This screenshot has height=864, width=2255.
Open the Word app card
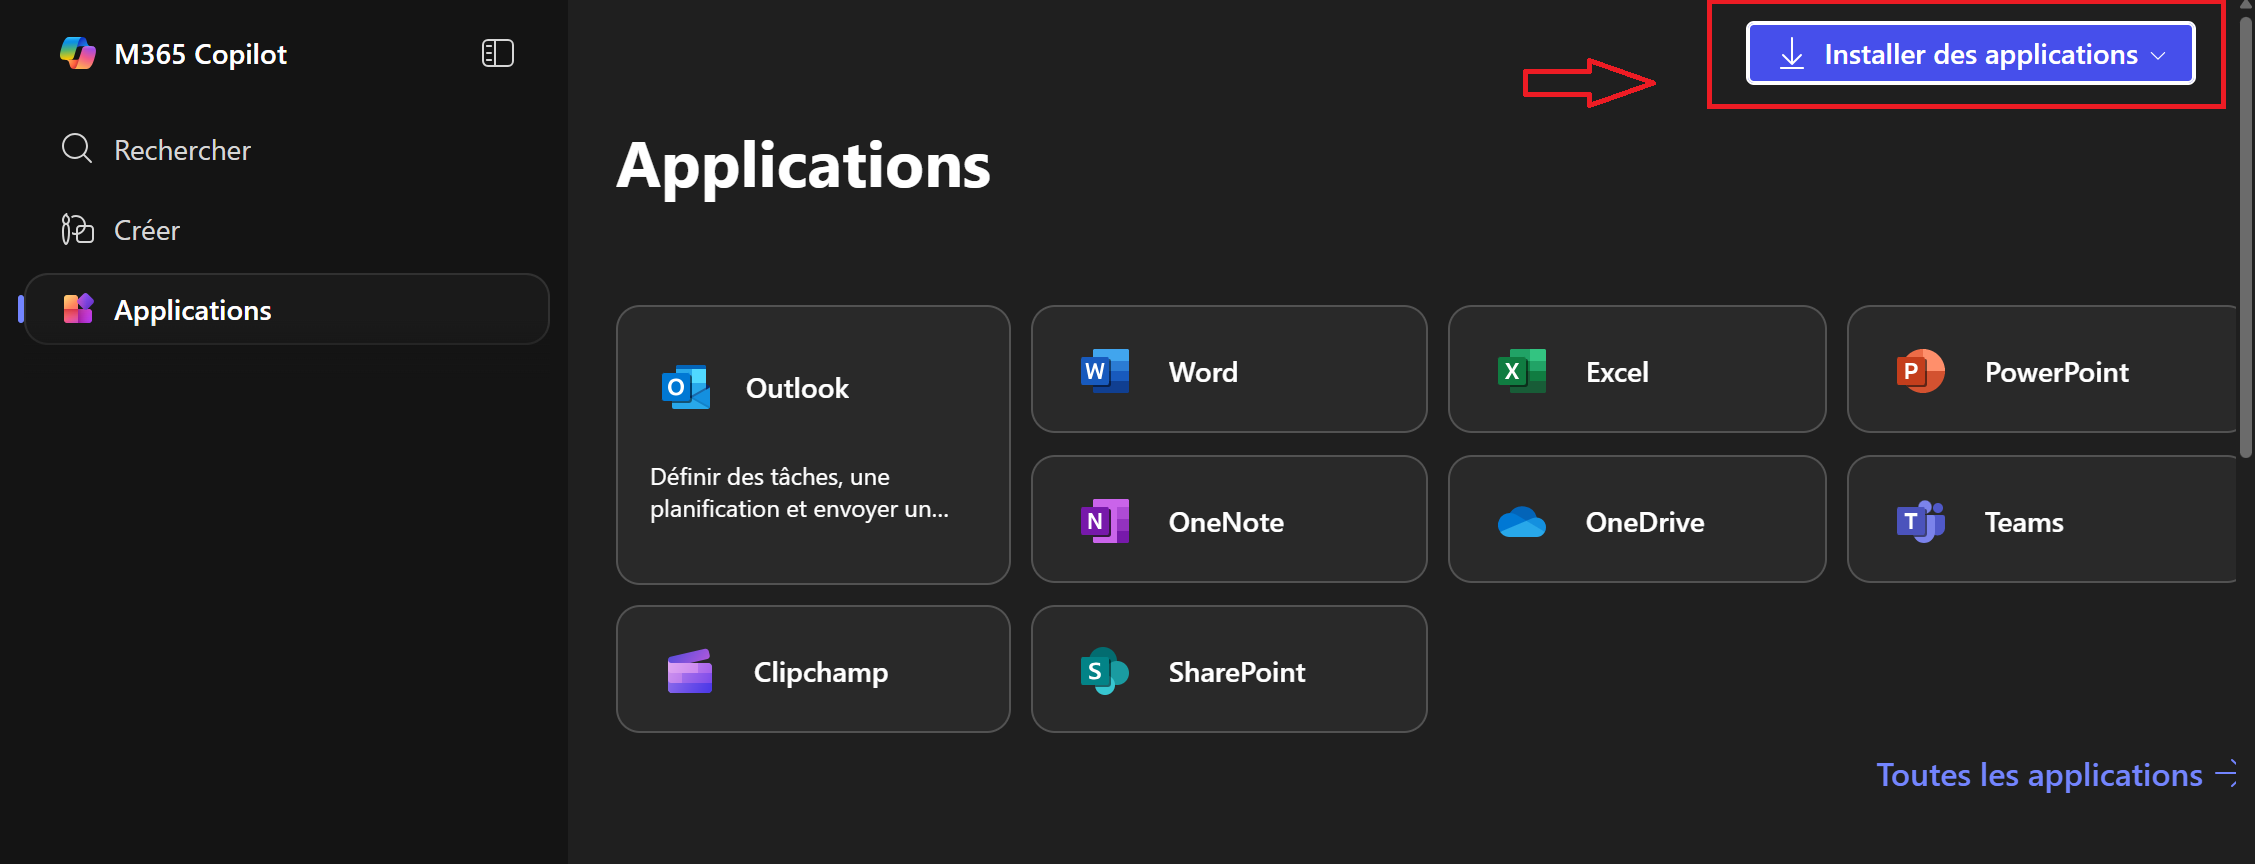[x=1229, y=369]
